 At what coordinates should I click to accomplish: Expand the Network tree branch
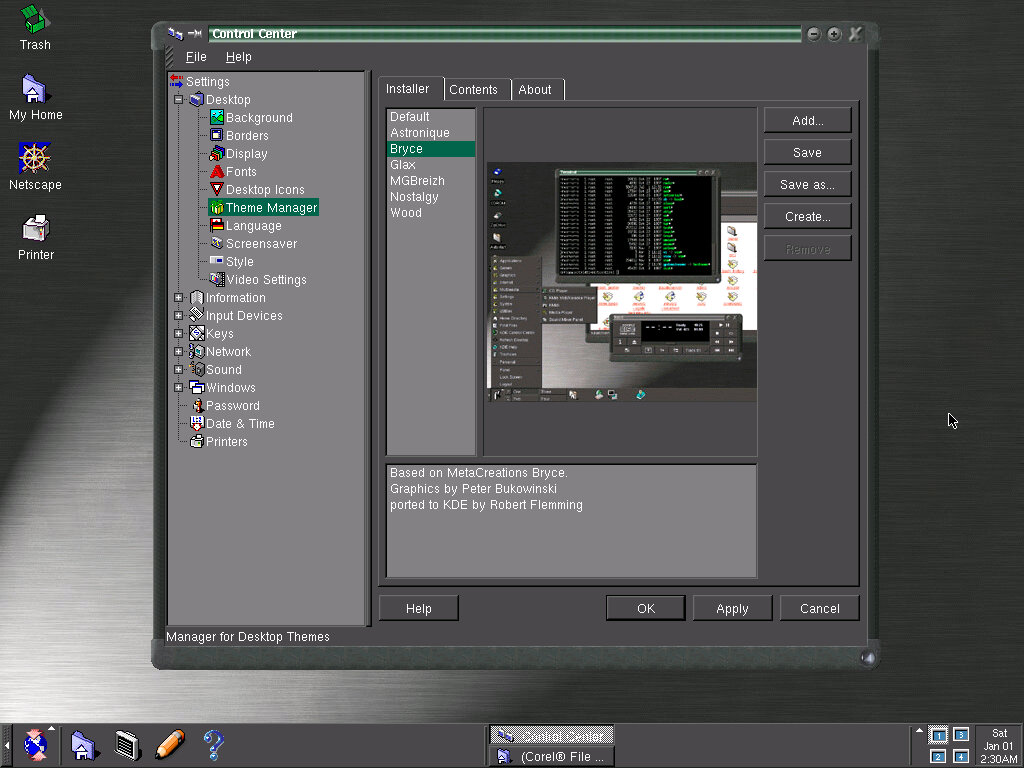coord(179,352)
